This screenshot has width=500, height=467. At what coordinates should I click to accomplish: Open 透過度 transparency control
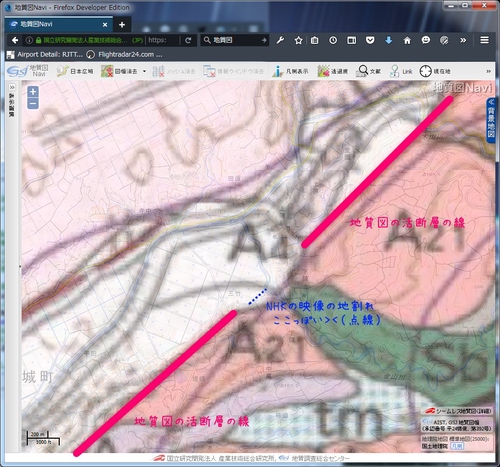tap(333, 71)
